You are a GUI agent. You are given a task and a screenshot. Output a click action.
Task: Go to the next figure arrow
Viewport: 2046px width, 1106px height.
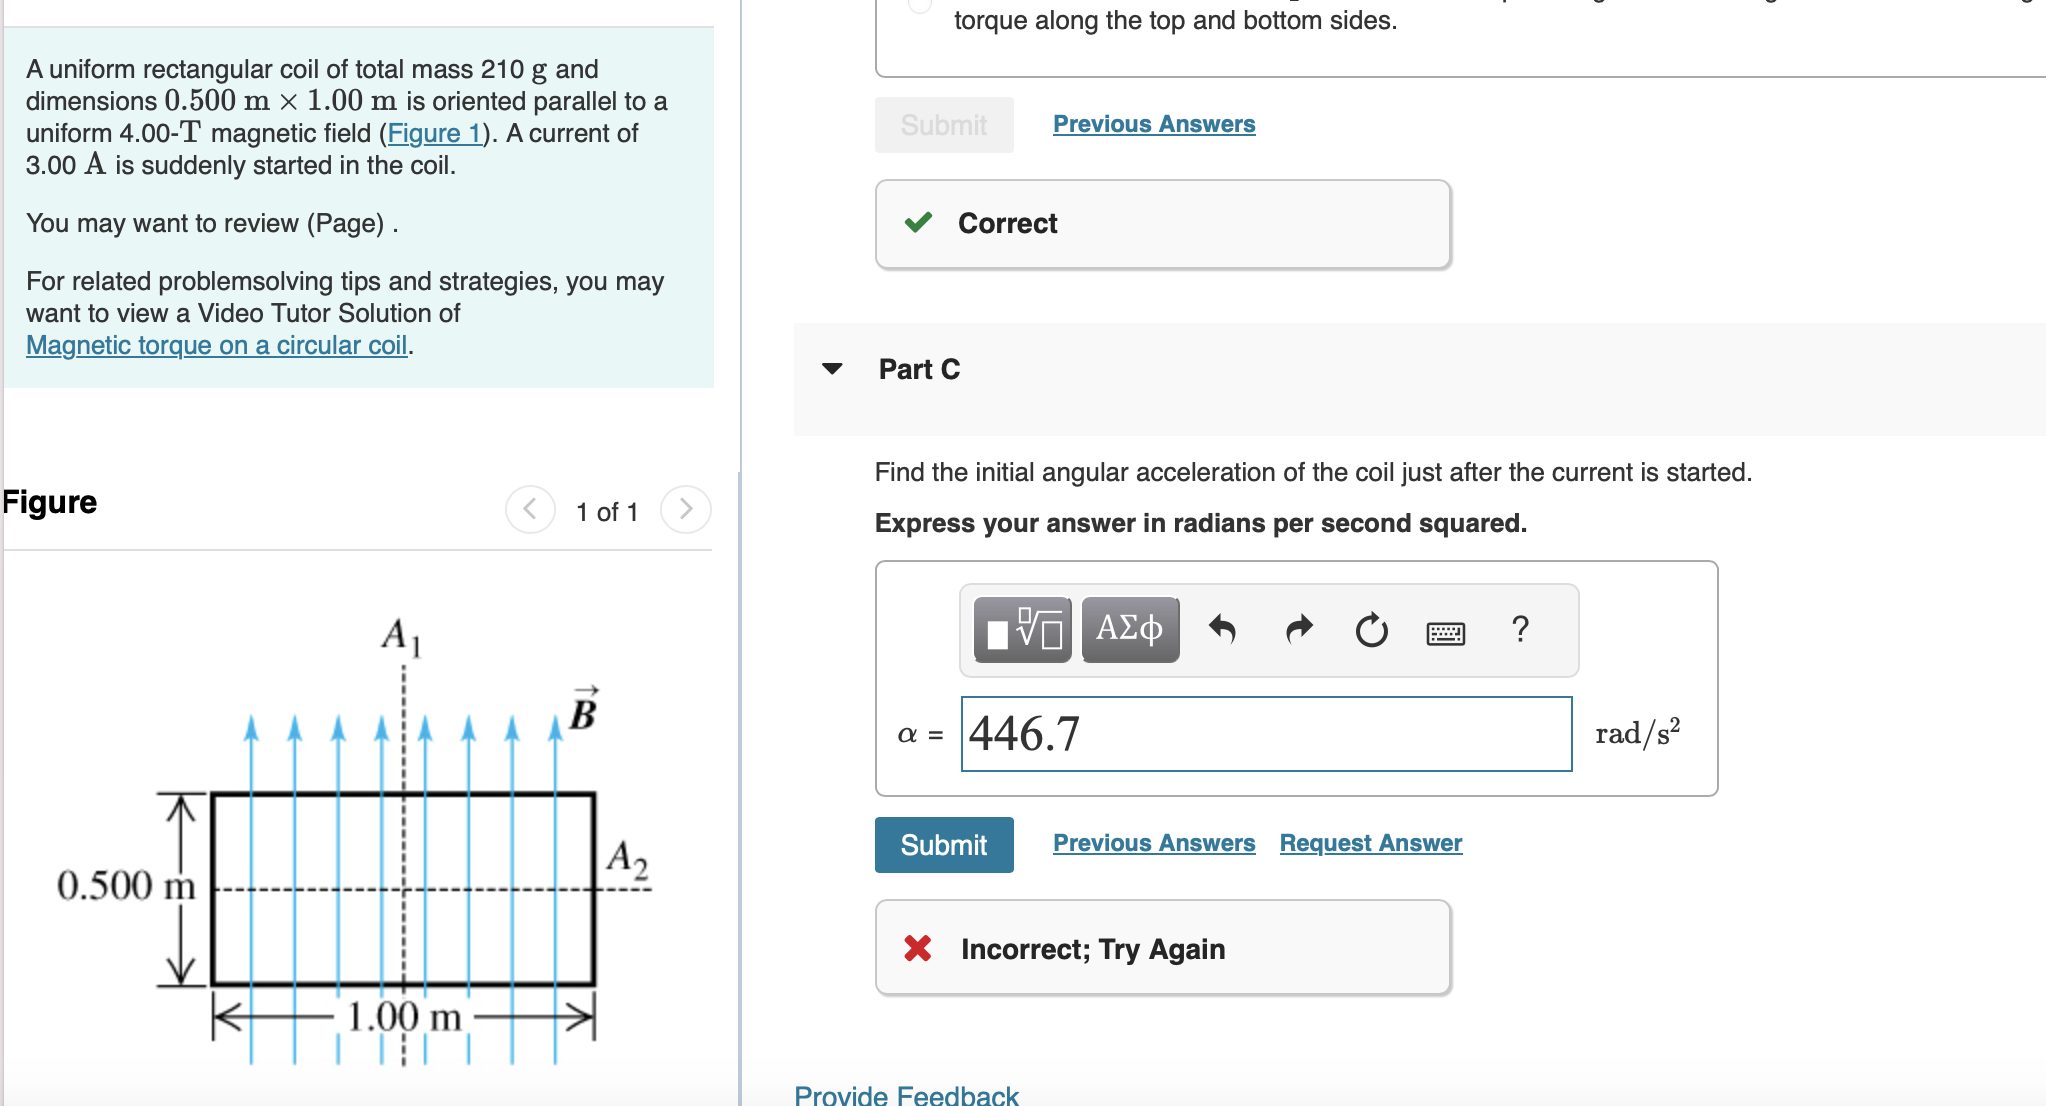coord(686,510)
